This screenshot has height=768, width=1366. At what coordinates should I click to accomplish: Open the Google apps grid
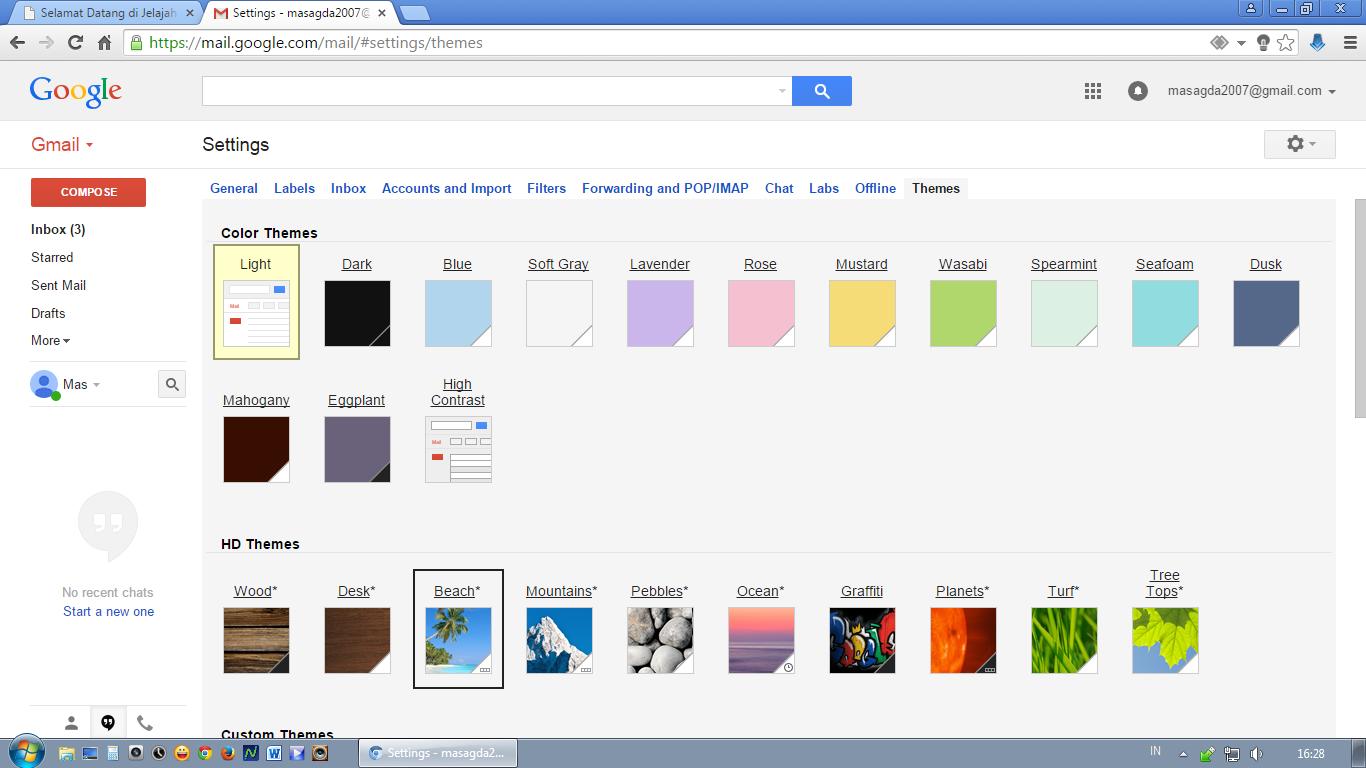tap(1093, 91)
